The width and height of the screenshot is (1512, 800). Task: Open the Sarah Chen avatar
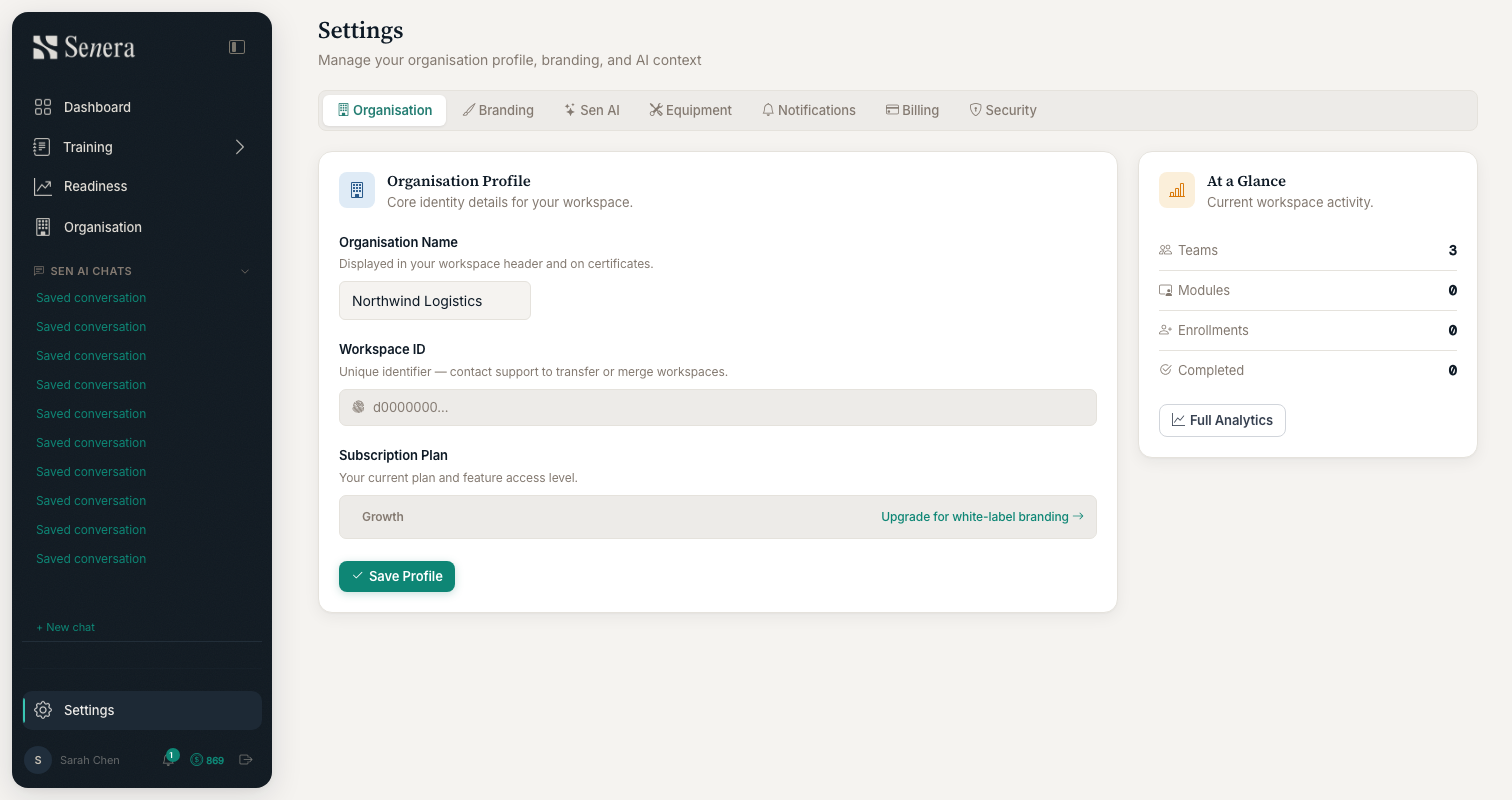click(38, 760)
